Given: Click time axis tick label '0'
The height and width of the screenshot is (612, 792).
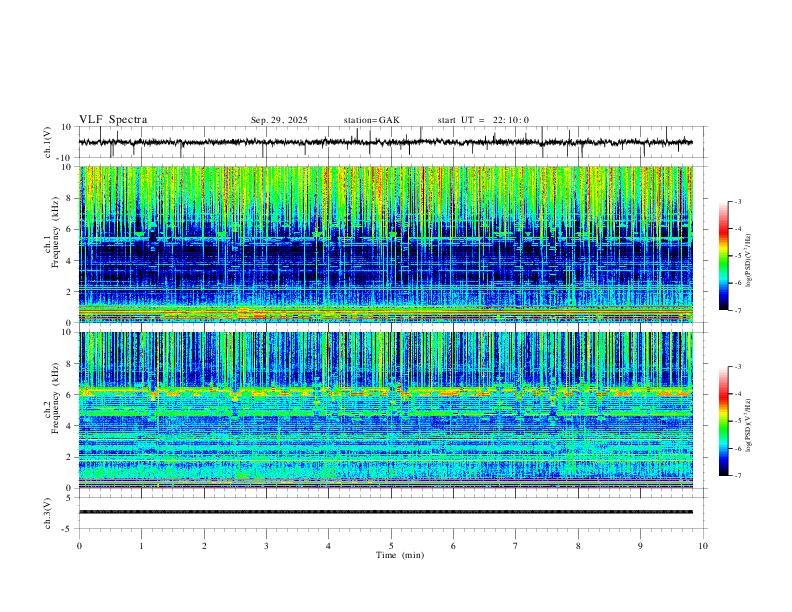Looking at the screenshot, I should 79,546.
